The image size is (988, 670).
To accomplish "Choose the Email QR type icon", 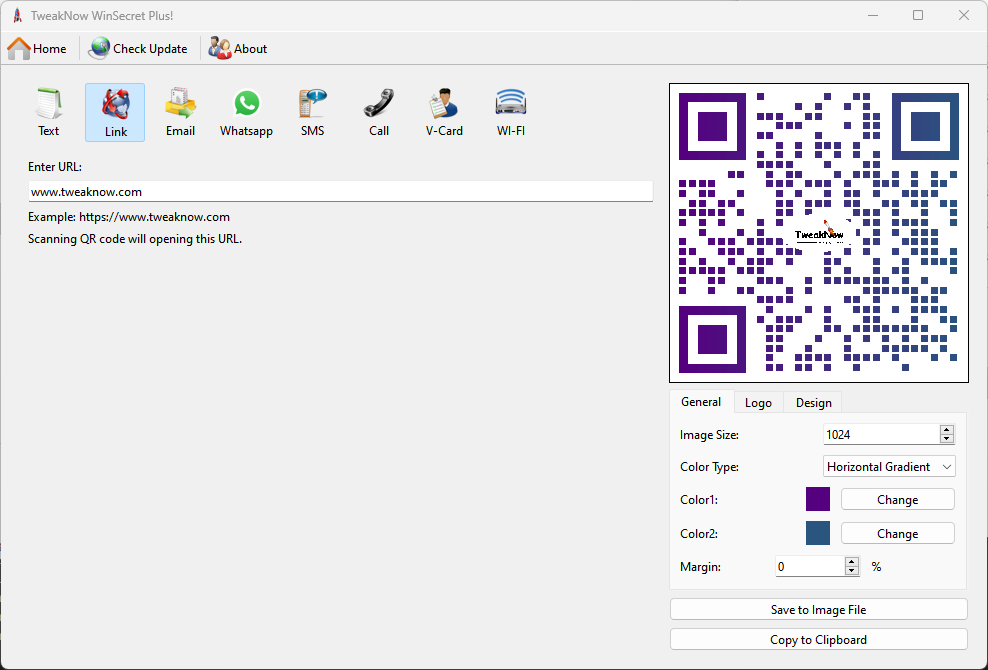I will [180, 113].
